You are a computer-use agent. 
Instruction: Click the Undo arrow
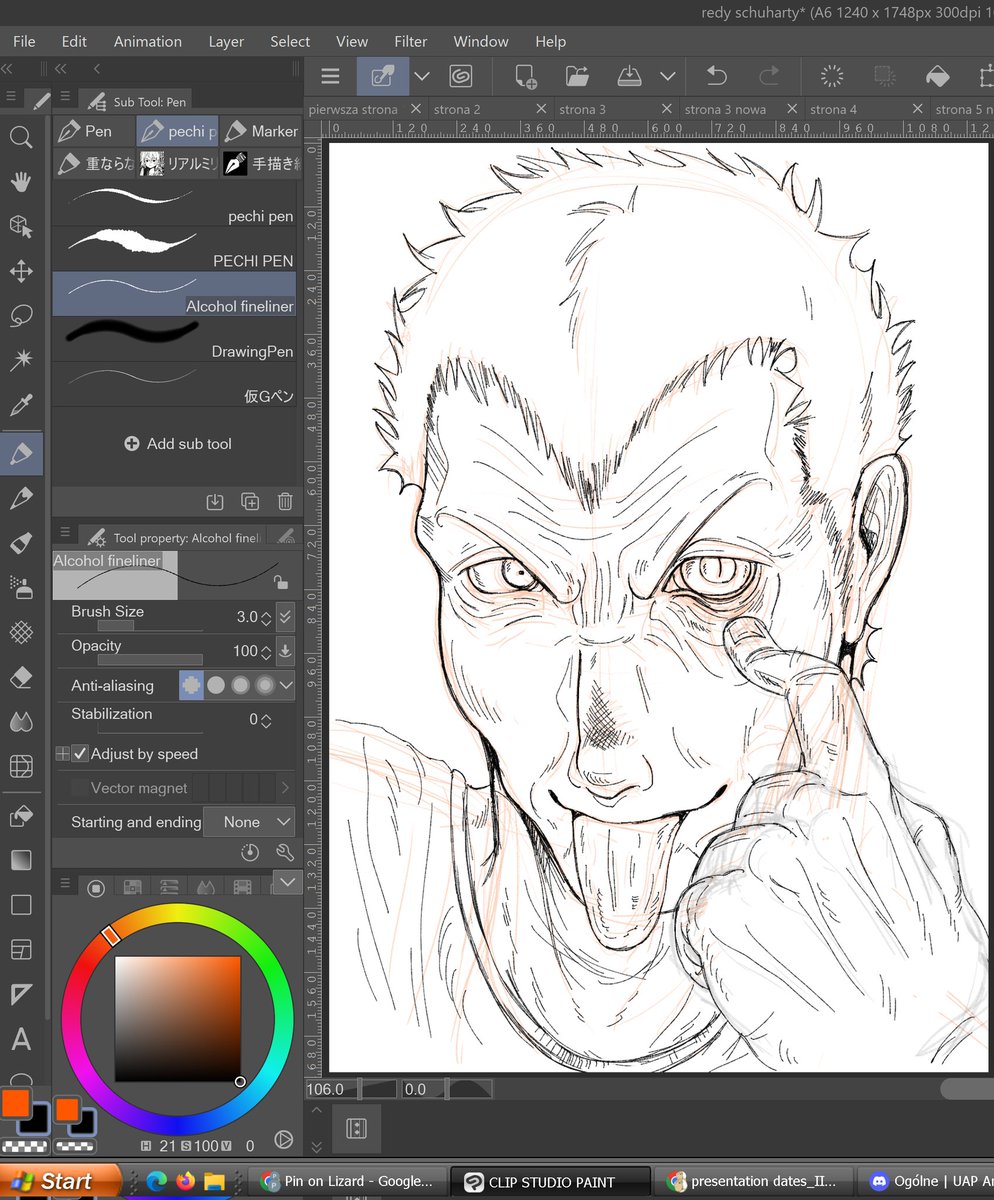coord(717,76)
